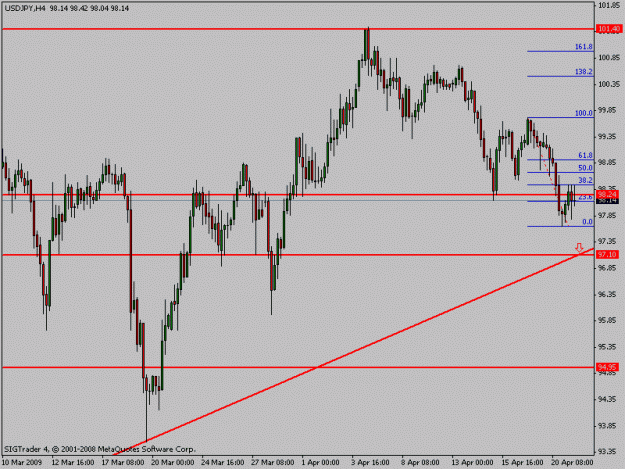Viewport: 625px width, 469px height.
Task: Select the red horizontal line at 94.95
Action: click(x=298, y=367)
